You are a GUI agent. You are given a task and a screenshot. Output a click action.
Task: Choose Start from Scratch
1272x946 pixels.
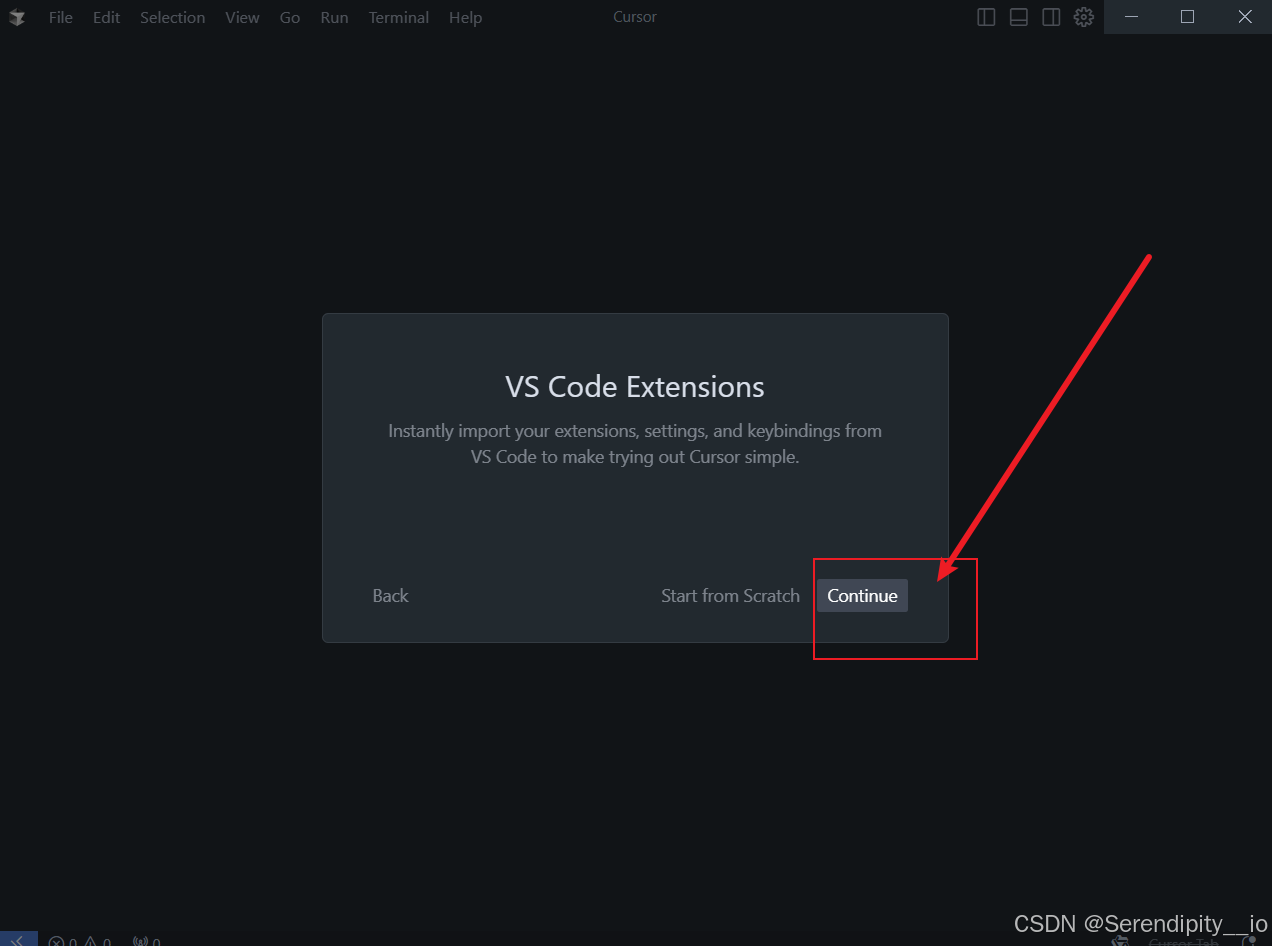[730, 596]
